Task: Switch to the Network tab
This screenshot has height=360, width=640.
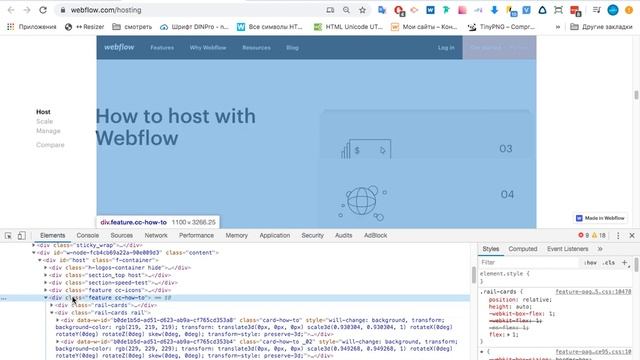Action: (x=156, y=236)
